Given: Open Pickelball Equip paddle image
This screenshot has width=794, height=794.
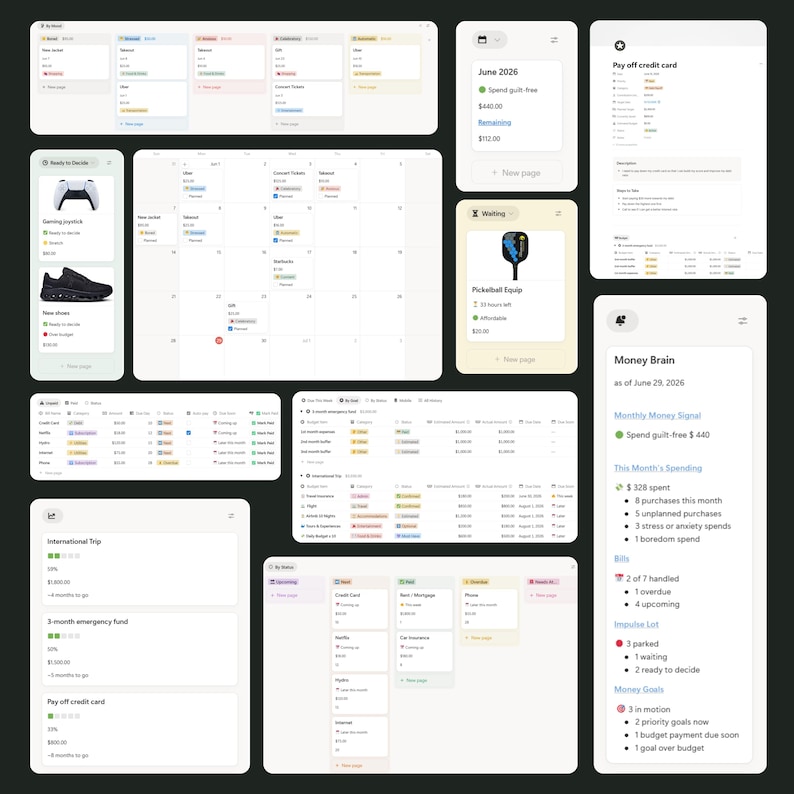Looking at the screenshot, I should tap(515, 256).
